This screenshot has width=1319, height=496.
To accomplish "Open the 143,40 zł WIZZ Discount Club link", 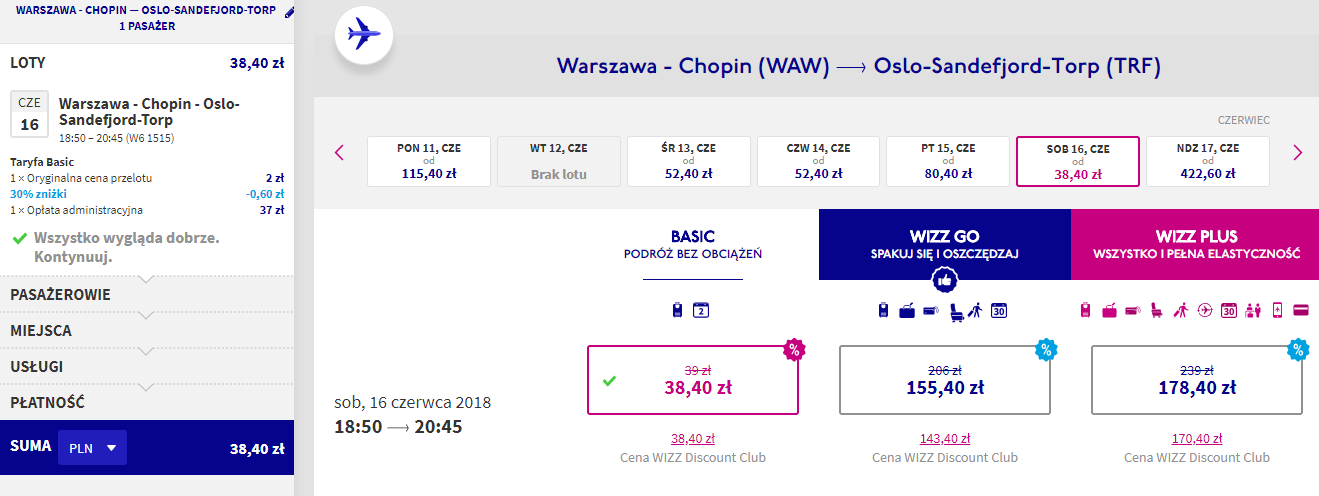I will 944,439.
